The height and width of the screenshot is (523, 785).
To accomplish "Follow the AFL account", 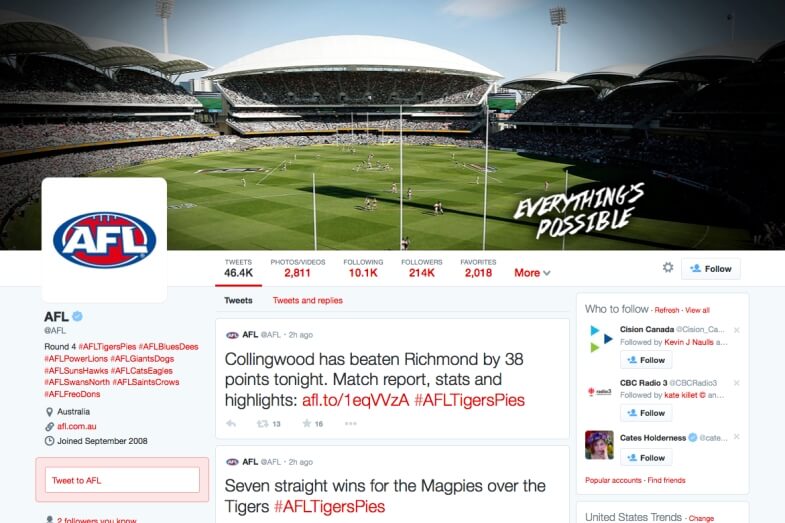I will pos(710,269).
